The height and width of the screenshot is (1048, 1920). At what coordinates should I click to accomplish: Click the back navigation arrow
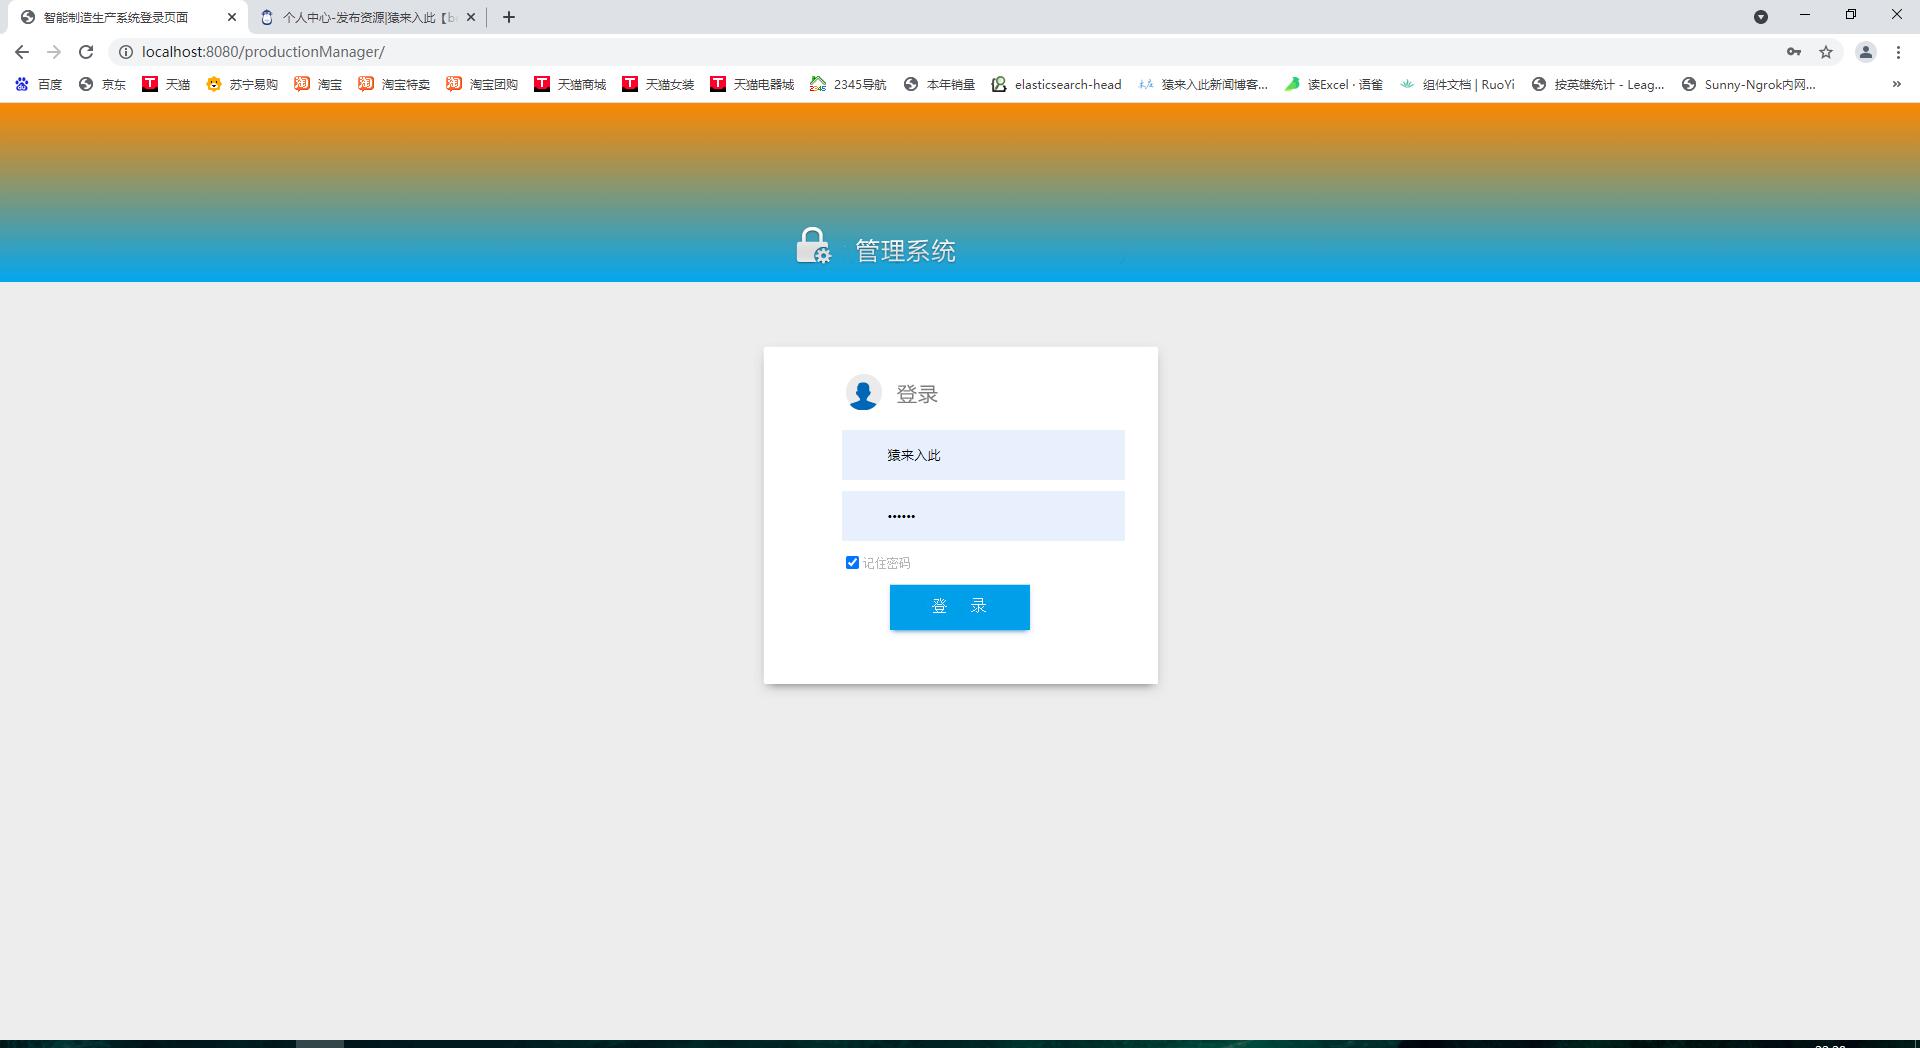[22, 52]
